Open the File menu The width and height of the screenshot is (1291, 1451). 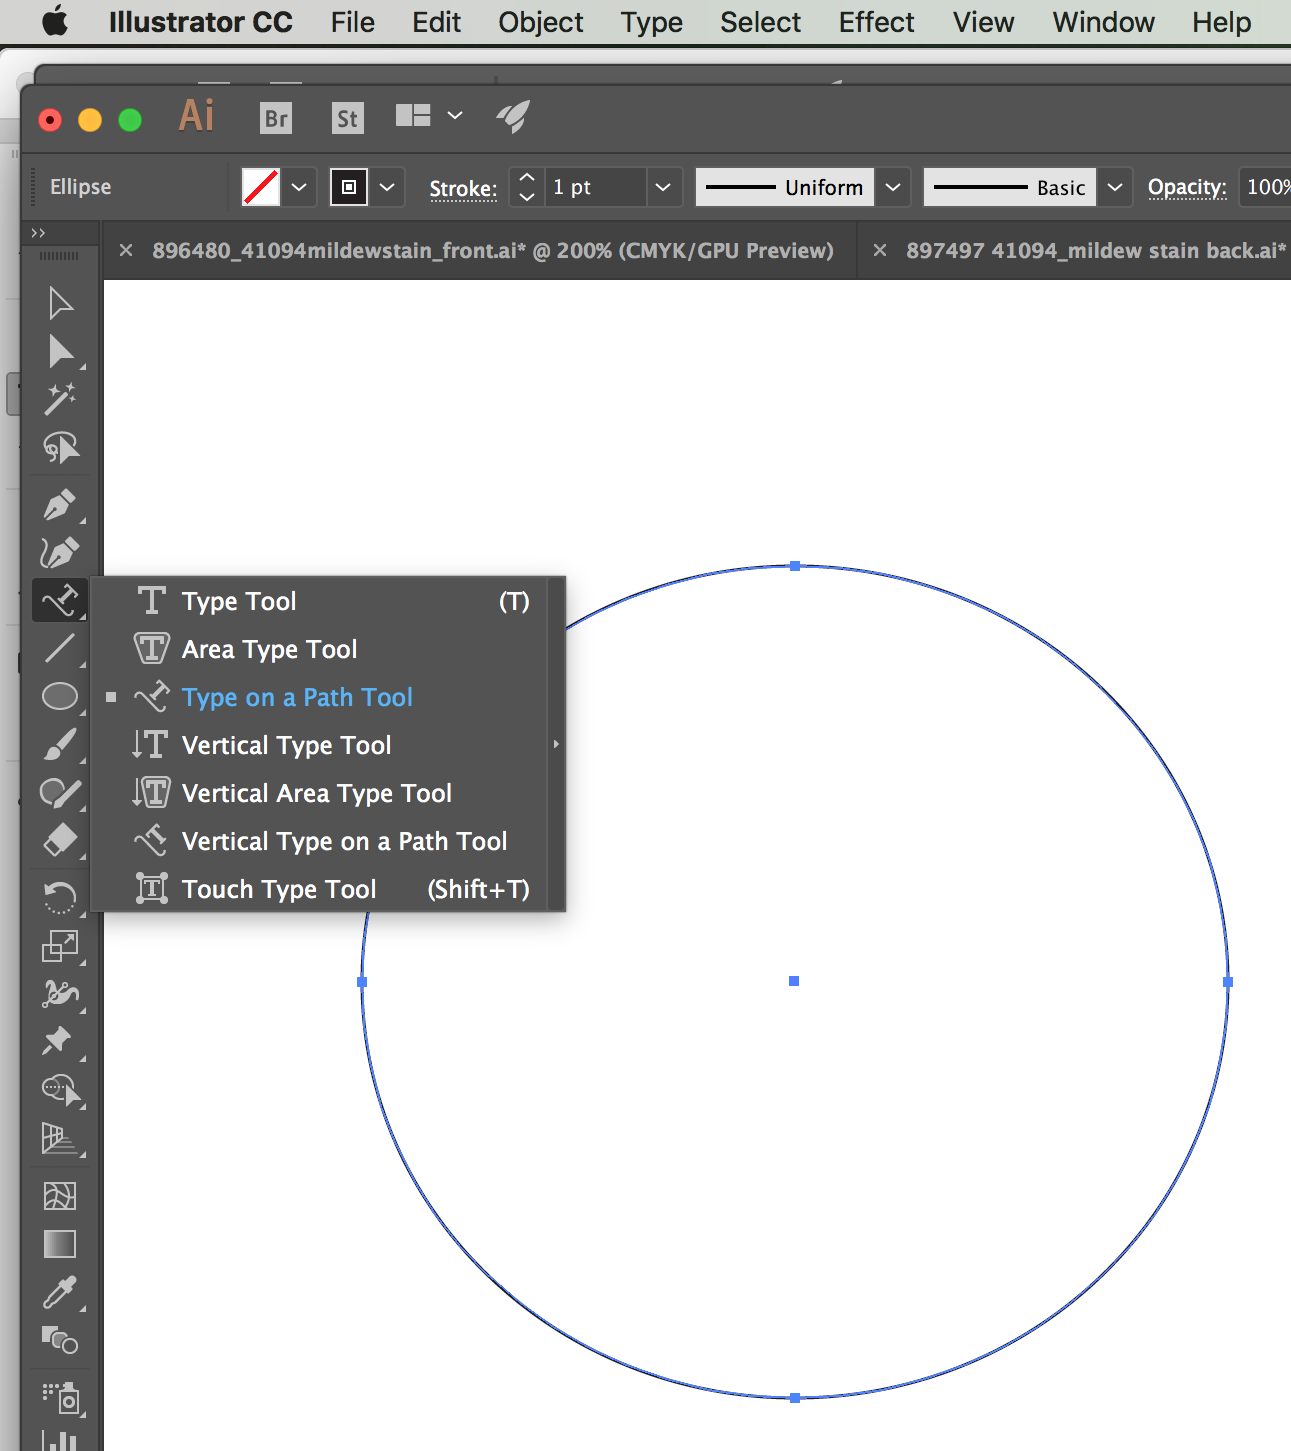click(353, 22)
